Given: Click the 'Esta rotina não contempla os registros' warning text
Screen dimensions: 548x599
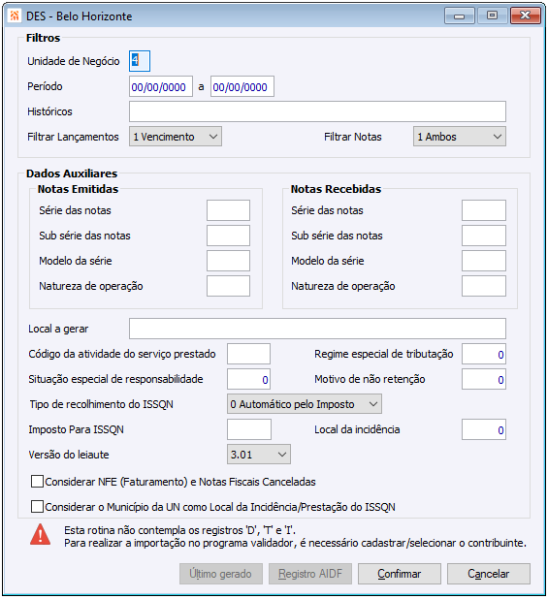Looking at the screenshot, I should [180, 530].
